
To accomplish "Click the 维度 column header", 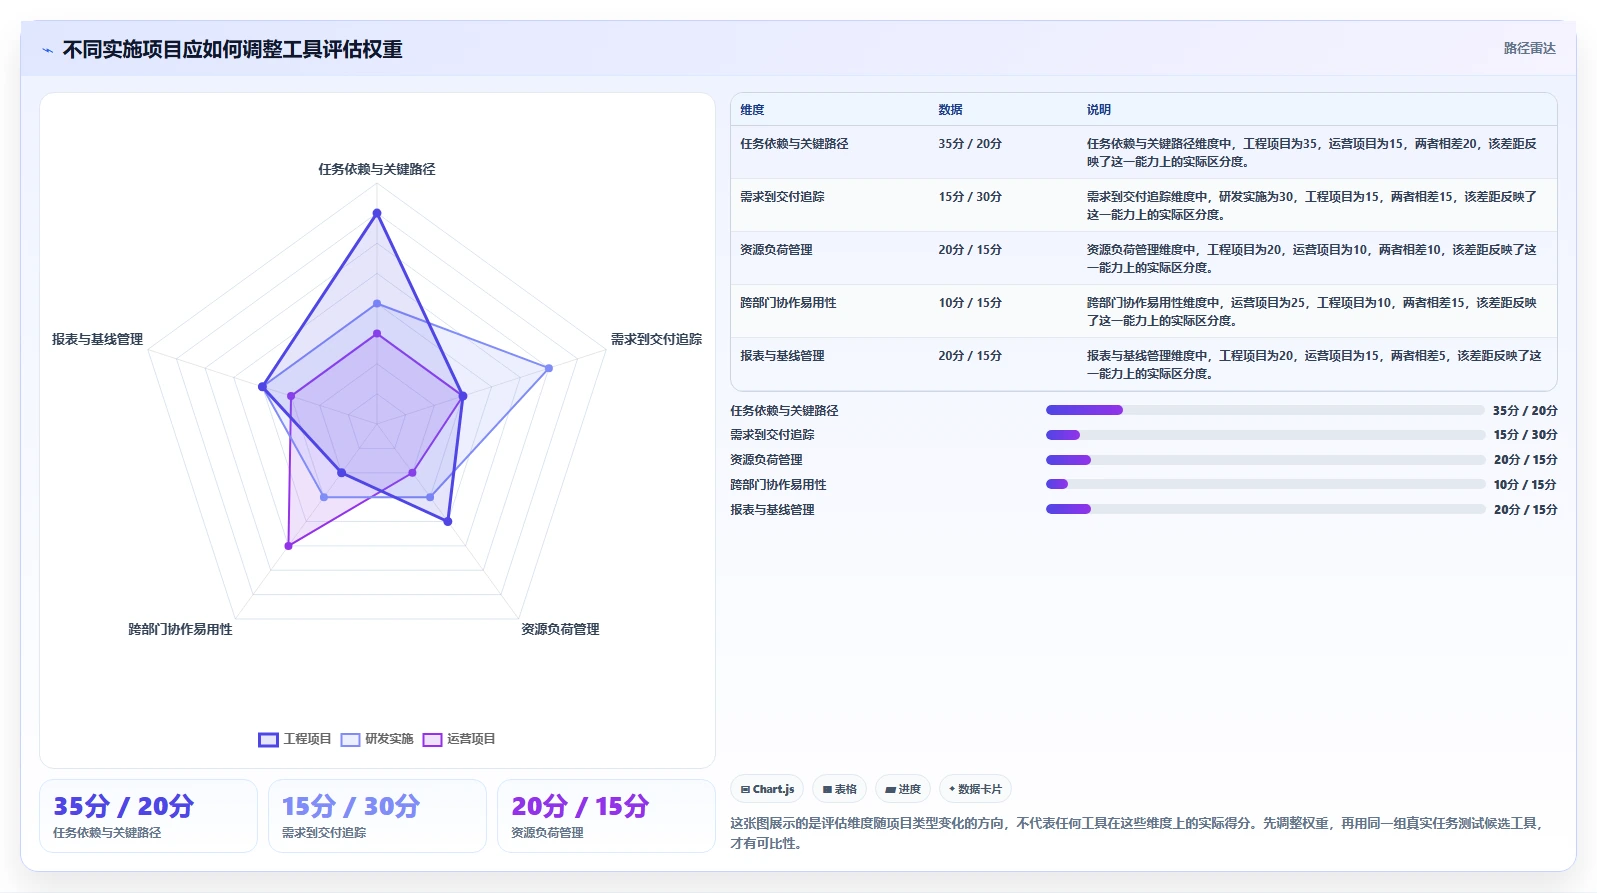I will pos(752,110).
